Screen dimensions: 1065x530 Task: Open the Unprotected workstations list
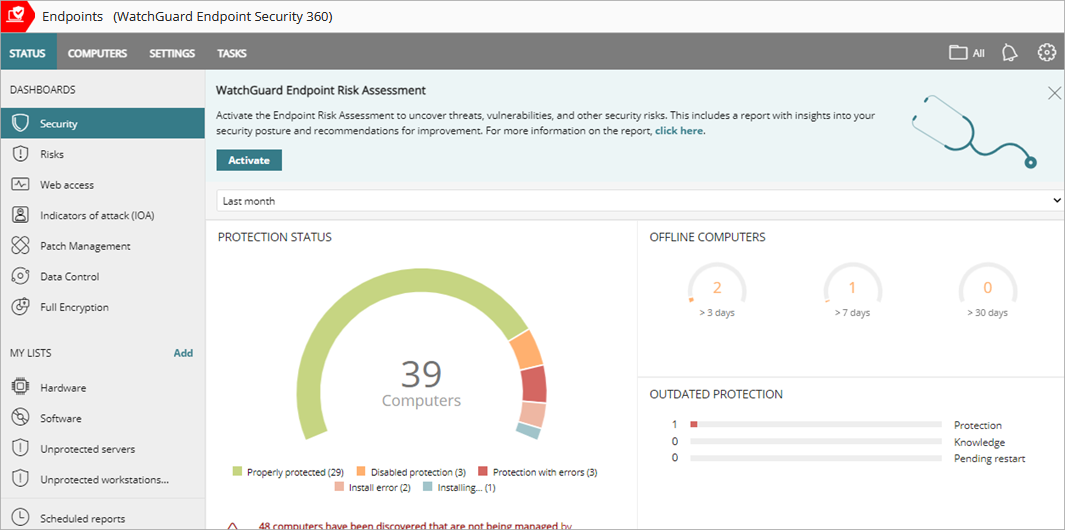103,480
